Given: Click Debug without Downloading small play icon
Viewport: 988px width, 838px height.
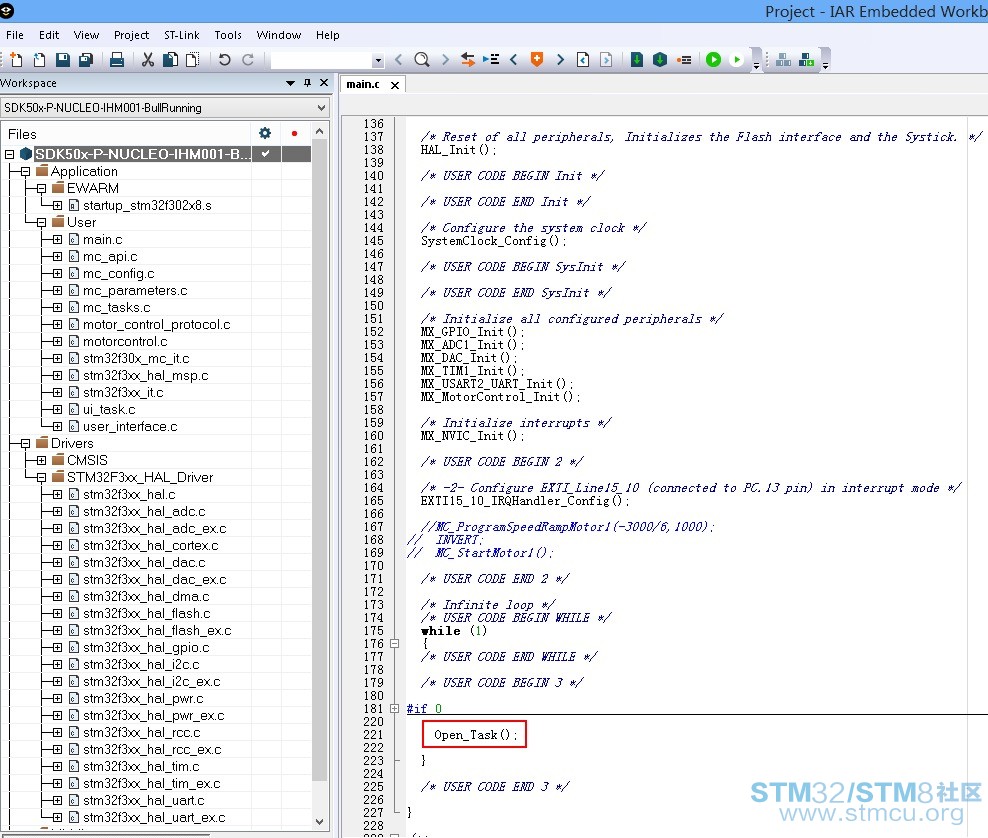Looking at the screenshot, I should [x=736, y=60].
